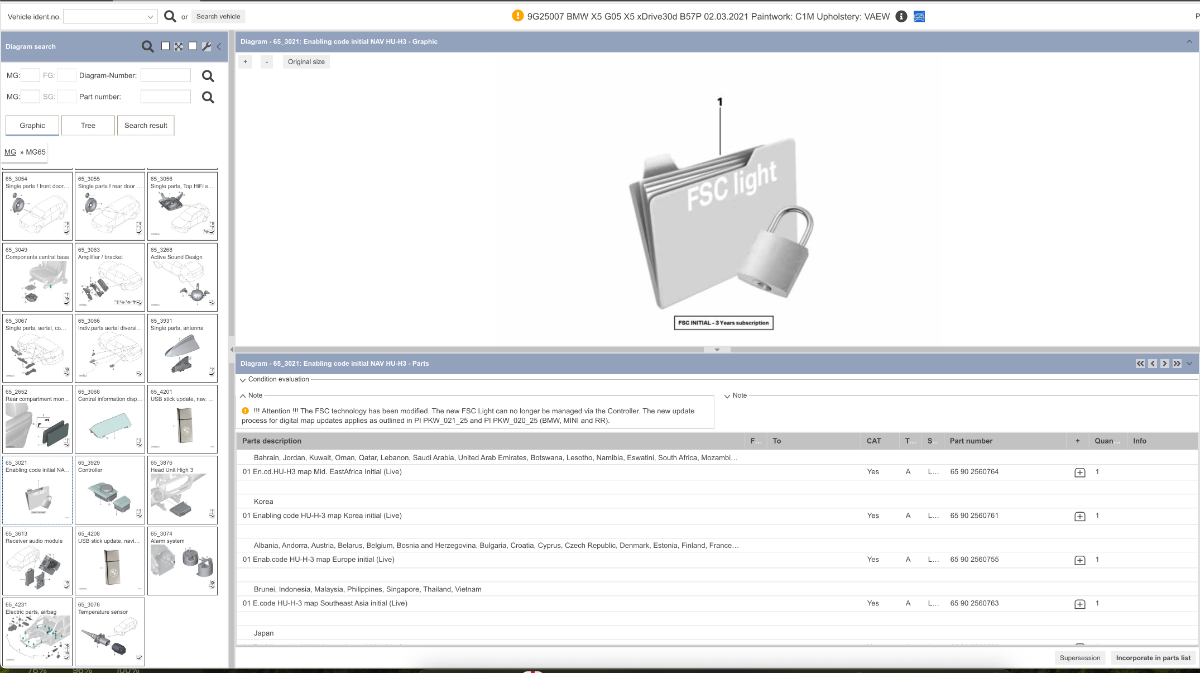Viewport: 1200px width, 673px height.
Task: Go to the next diagram arrow
Action: 1165,364
